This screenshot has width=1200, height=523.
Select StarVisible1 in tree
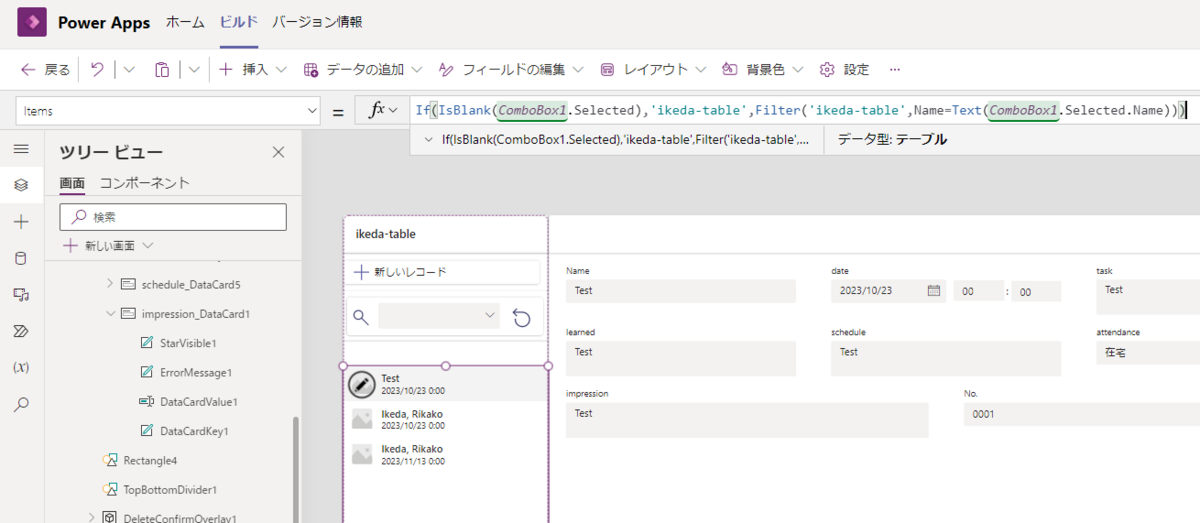click(188, 343)
